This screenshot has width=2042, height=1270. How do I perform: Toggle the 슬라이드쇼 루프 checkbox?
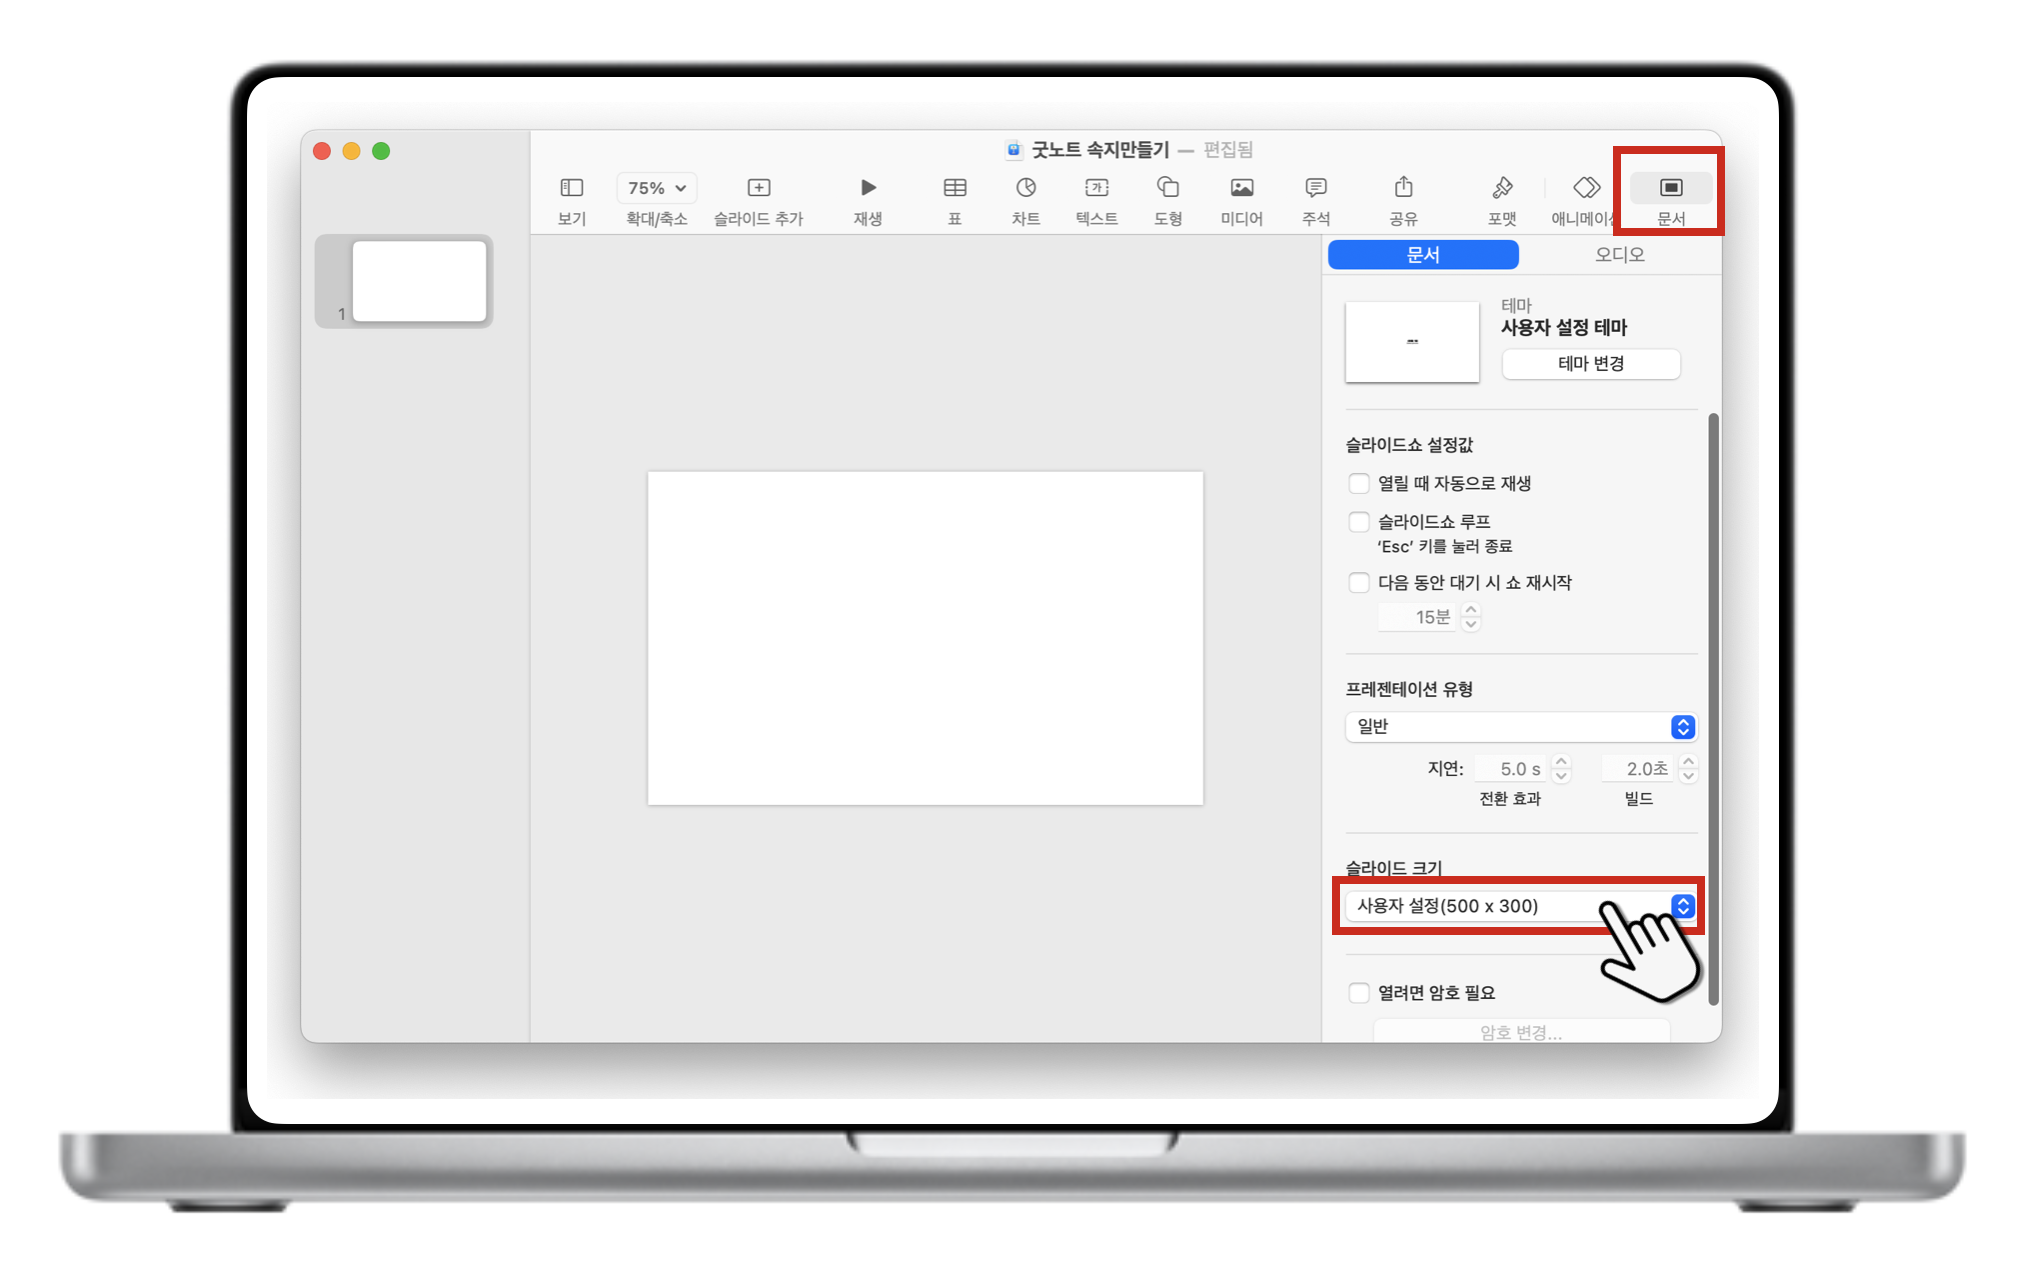[x=1358, y=522]
